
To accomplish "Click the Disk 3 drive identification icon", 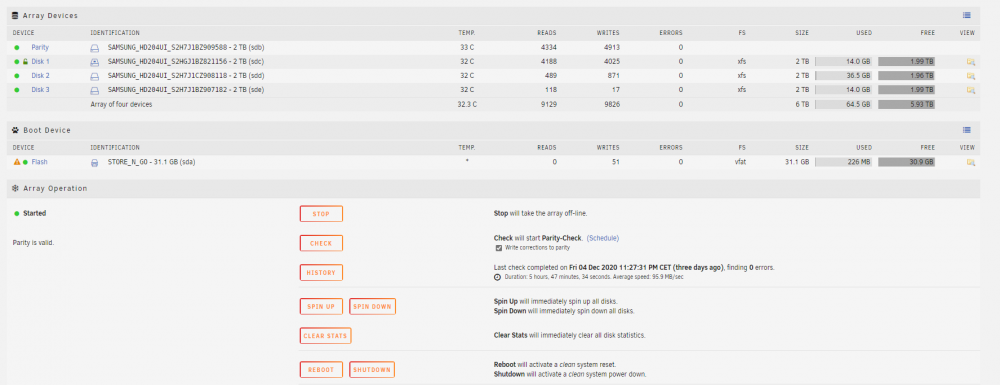I will point(94,90).
